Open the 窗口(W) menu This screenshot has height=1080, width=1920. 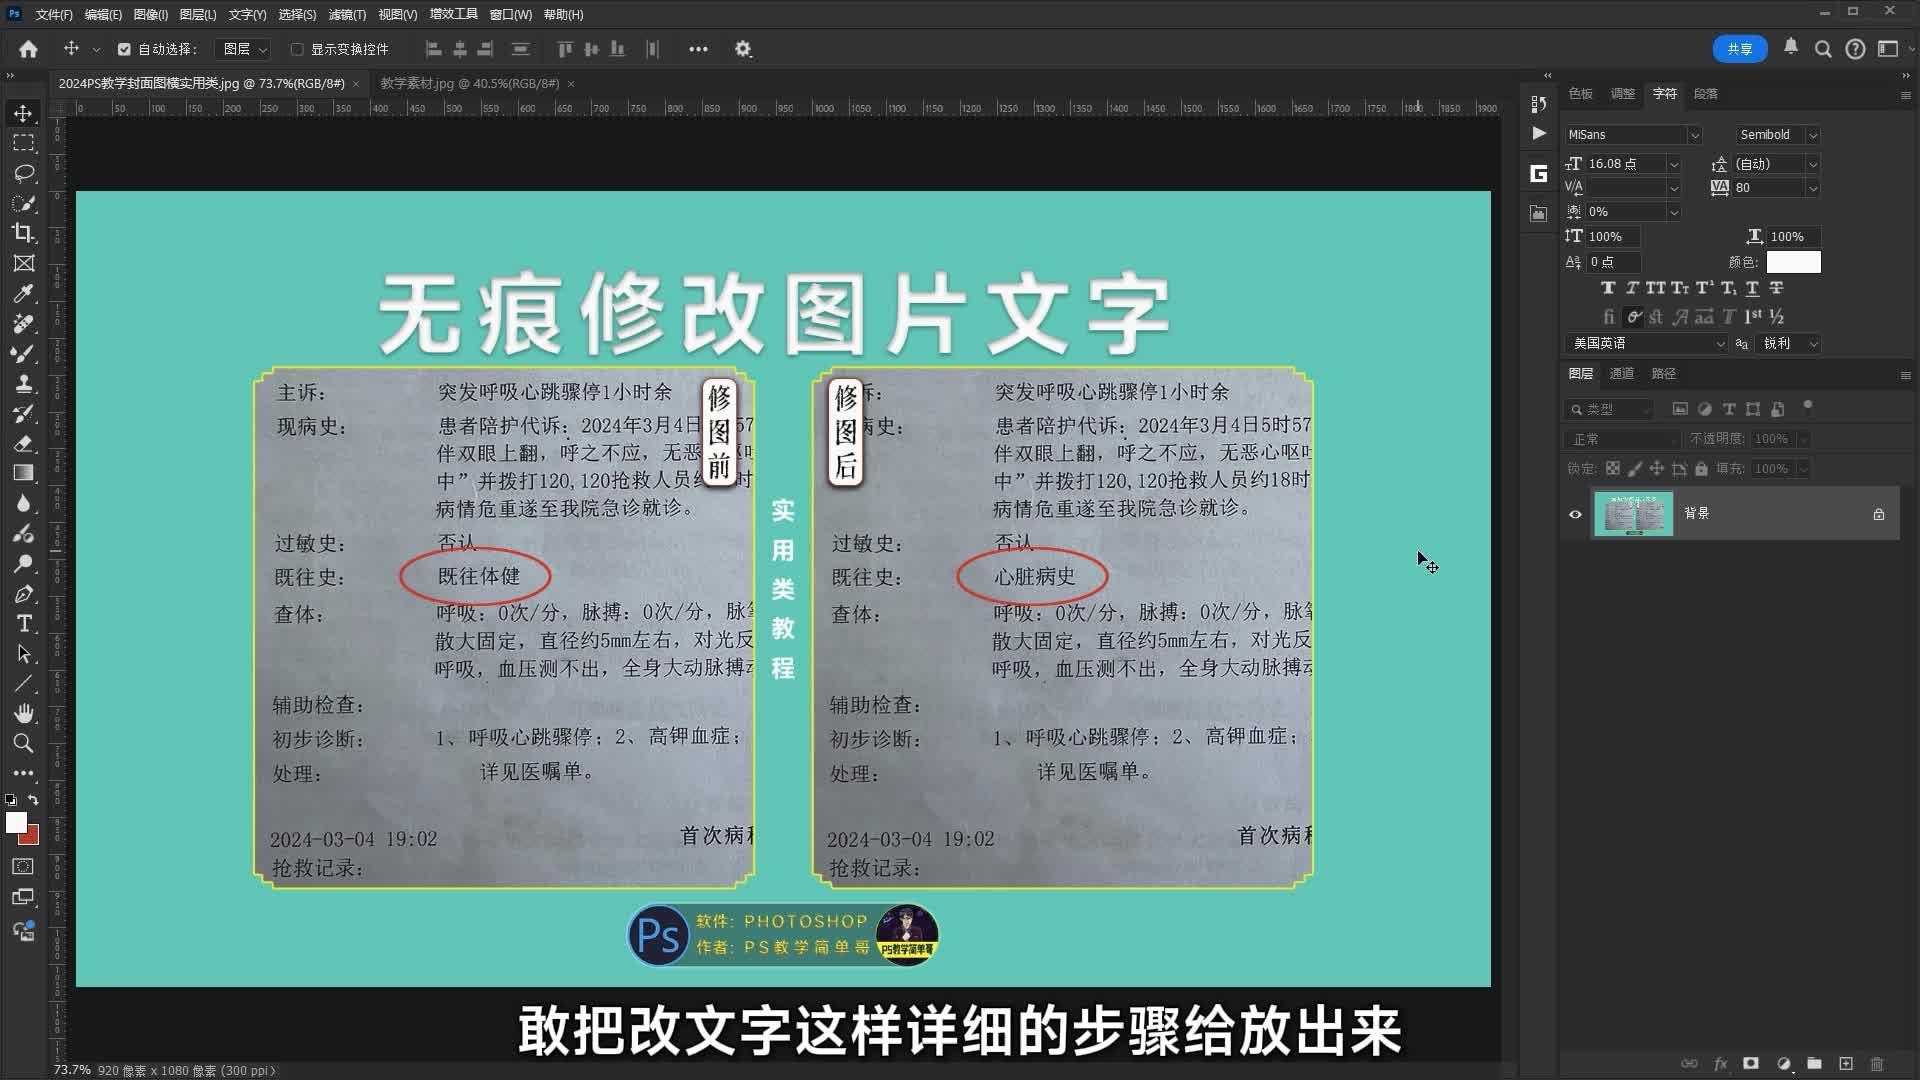coord(511,14)
